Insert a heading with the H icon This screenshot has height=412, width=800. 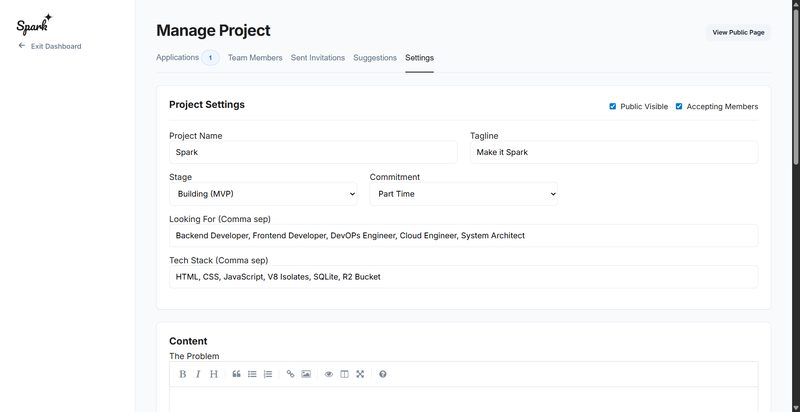(213, 374)
